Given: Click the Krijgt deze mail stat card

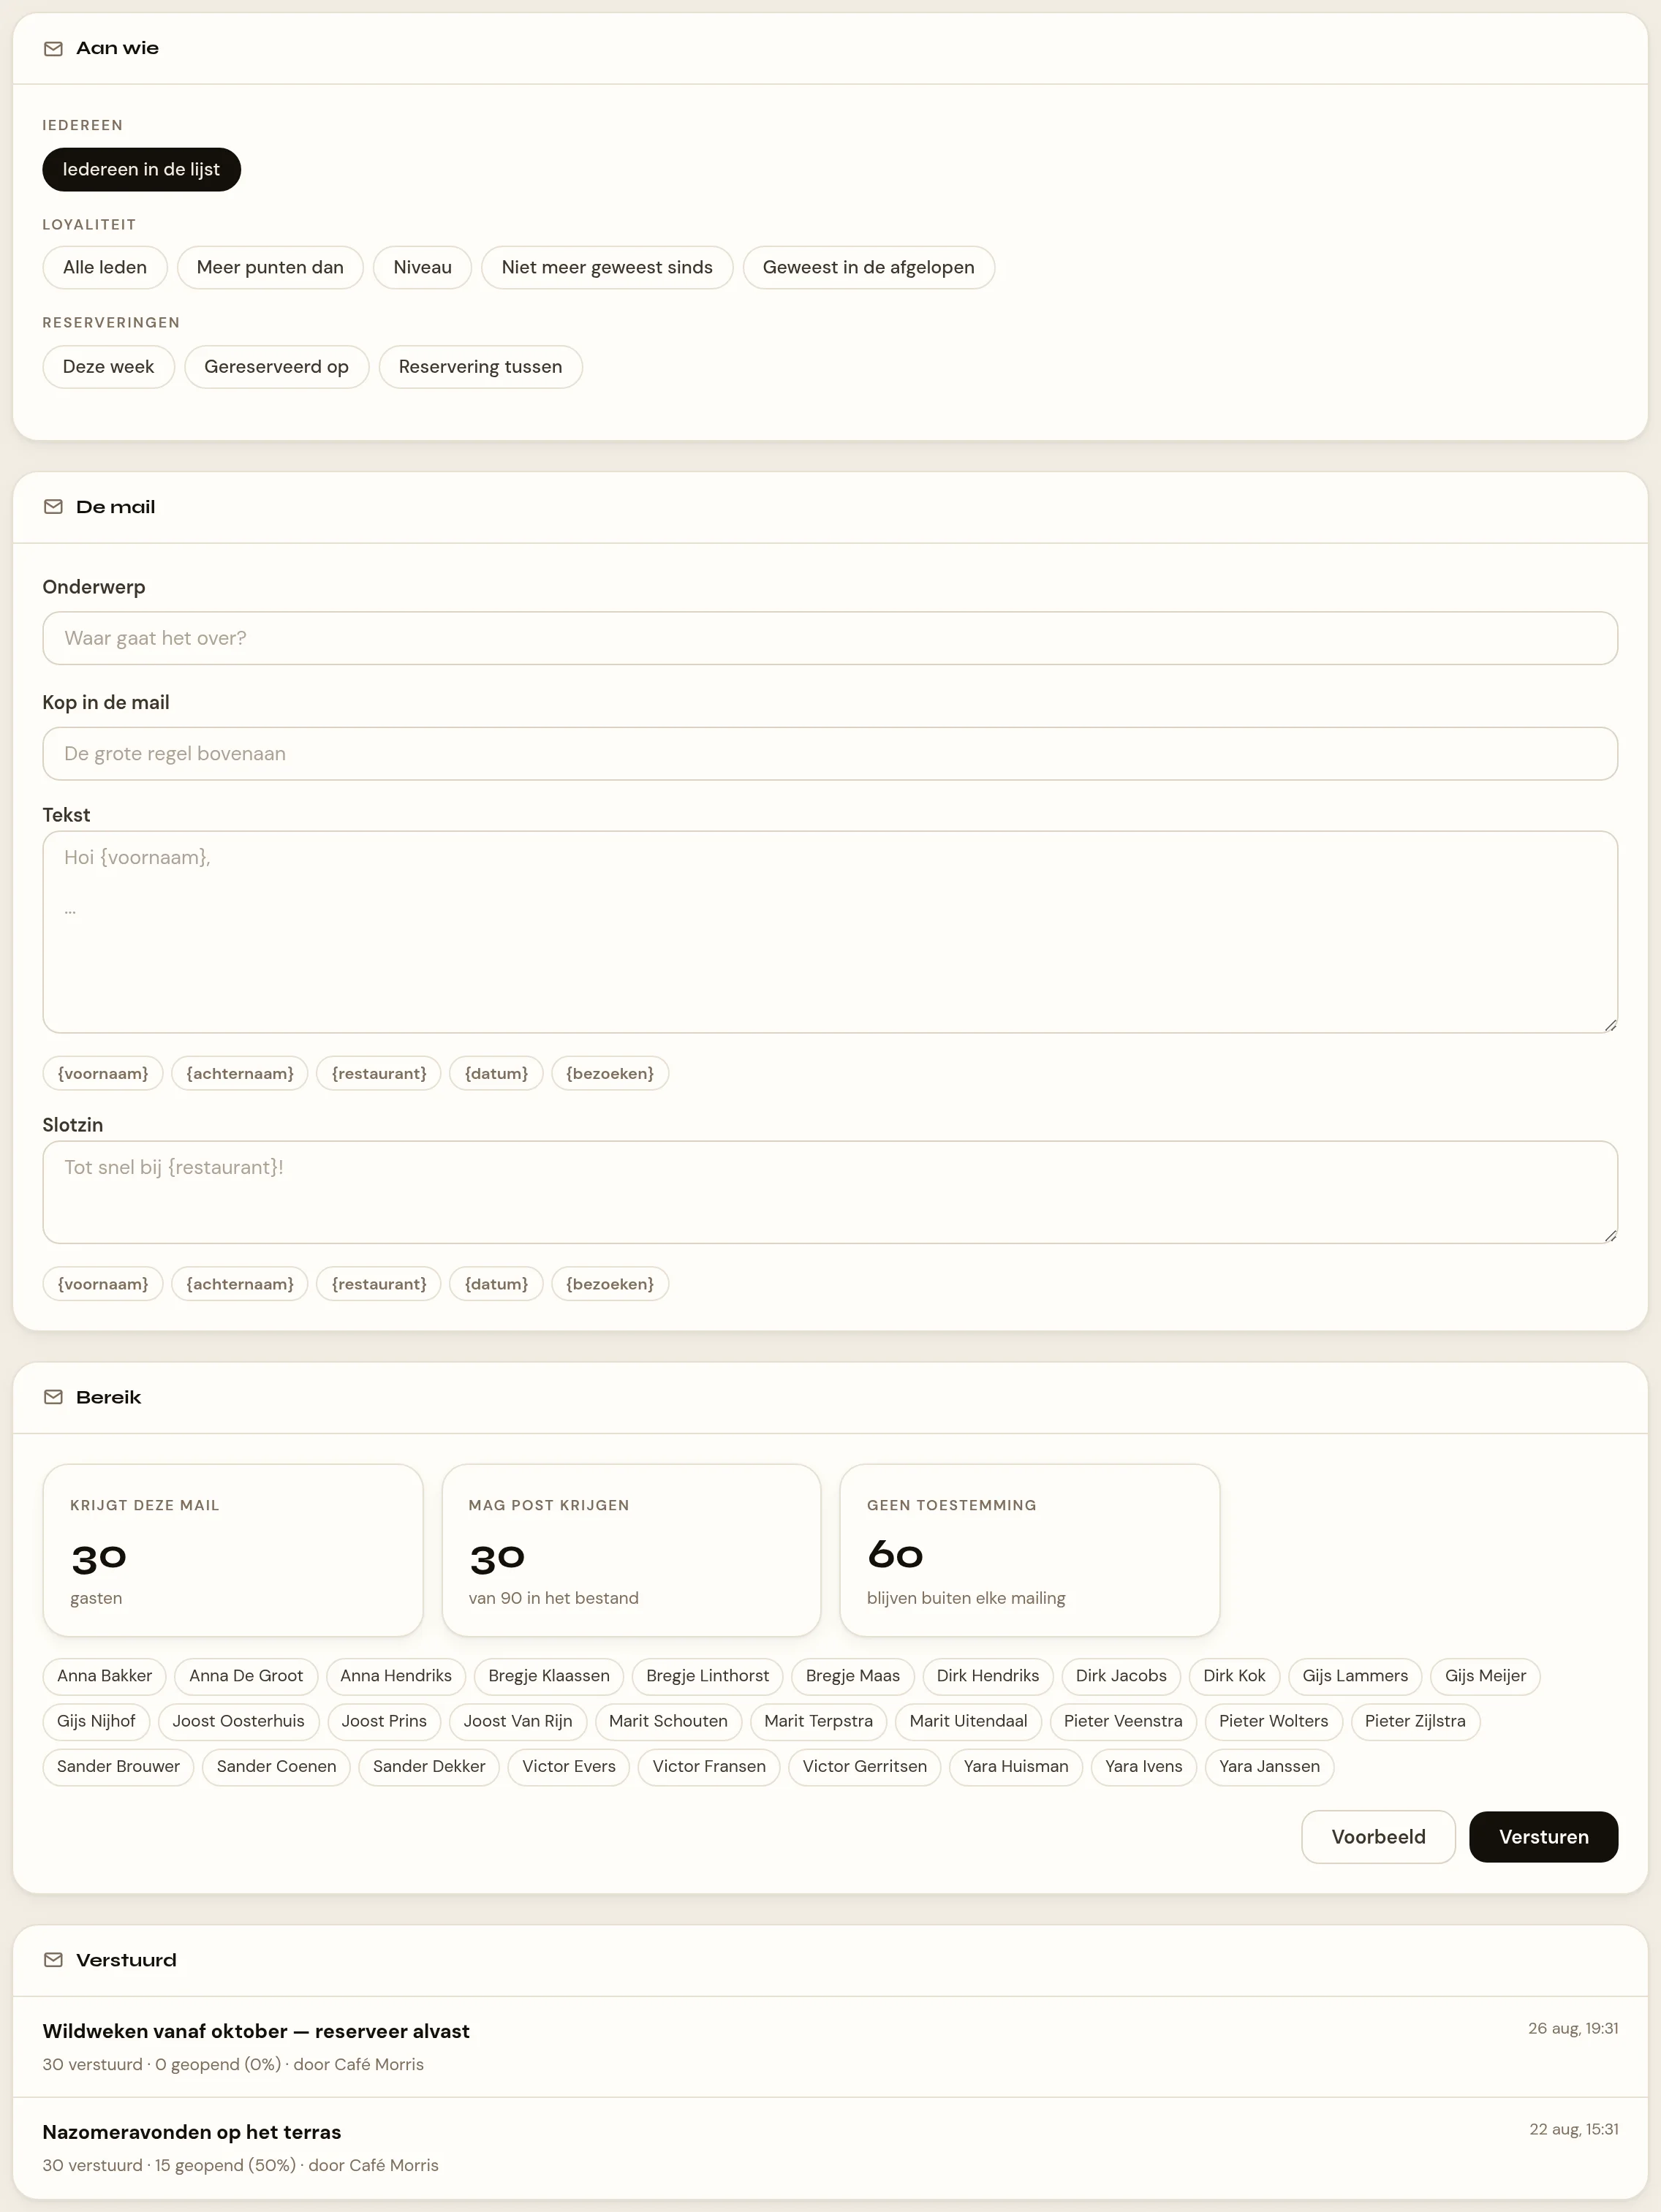Looking at the screenshot, I should click(x=233, y=1550).
